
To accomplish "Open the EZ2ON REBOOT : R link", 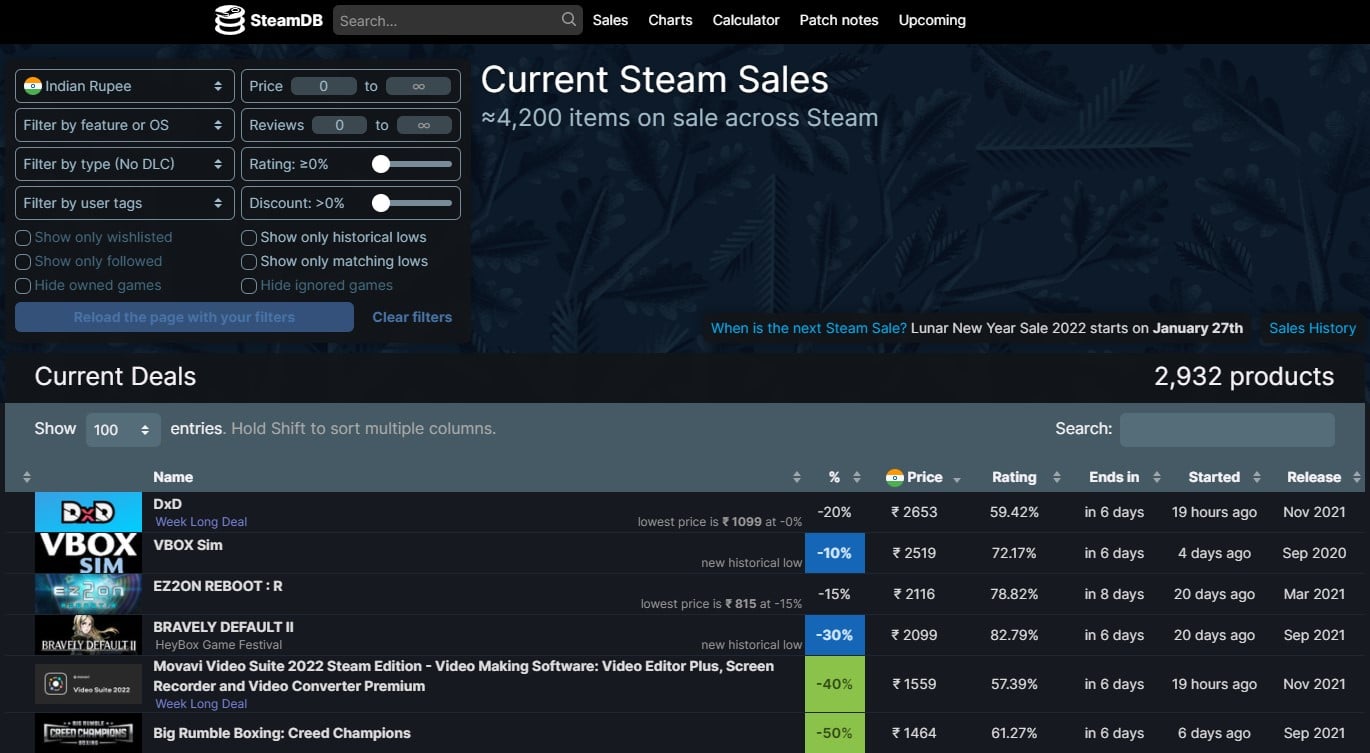I will coord(218,586).
